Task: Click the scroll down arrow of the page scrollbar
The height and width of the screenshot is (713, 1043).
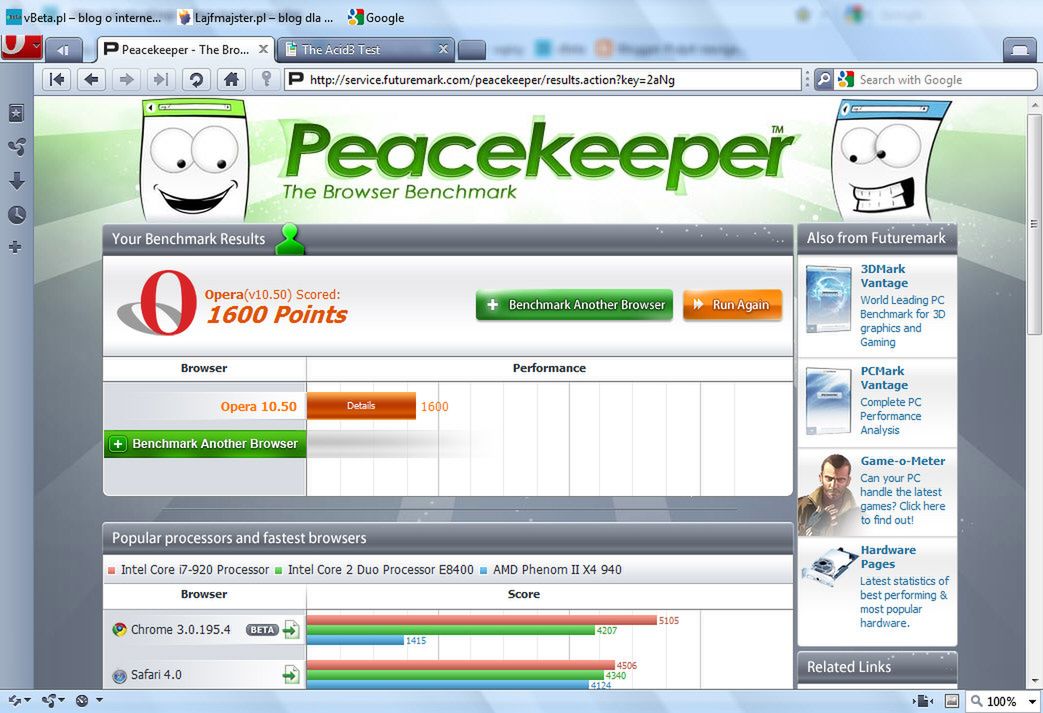Action: [x=1034, y=680]
